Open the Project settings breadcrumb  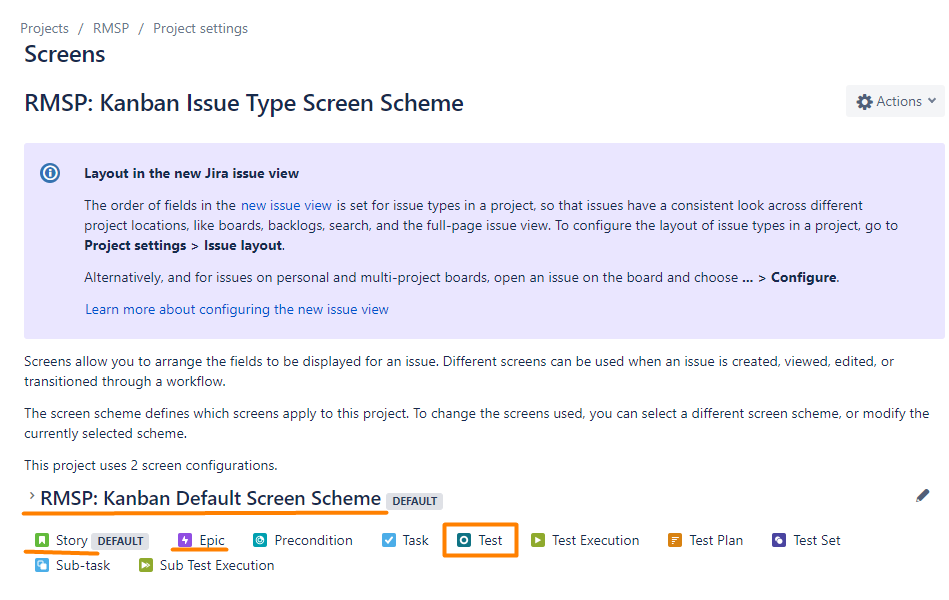click(x=200, y=28)
